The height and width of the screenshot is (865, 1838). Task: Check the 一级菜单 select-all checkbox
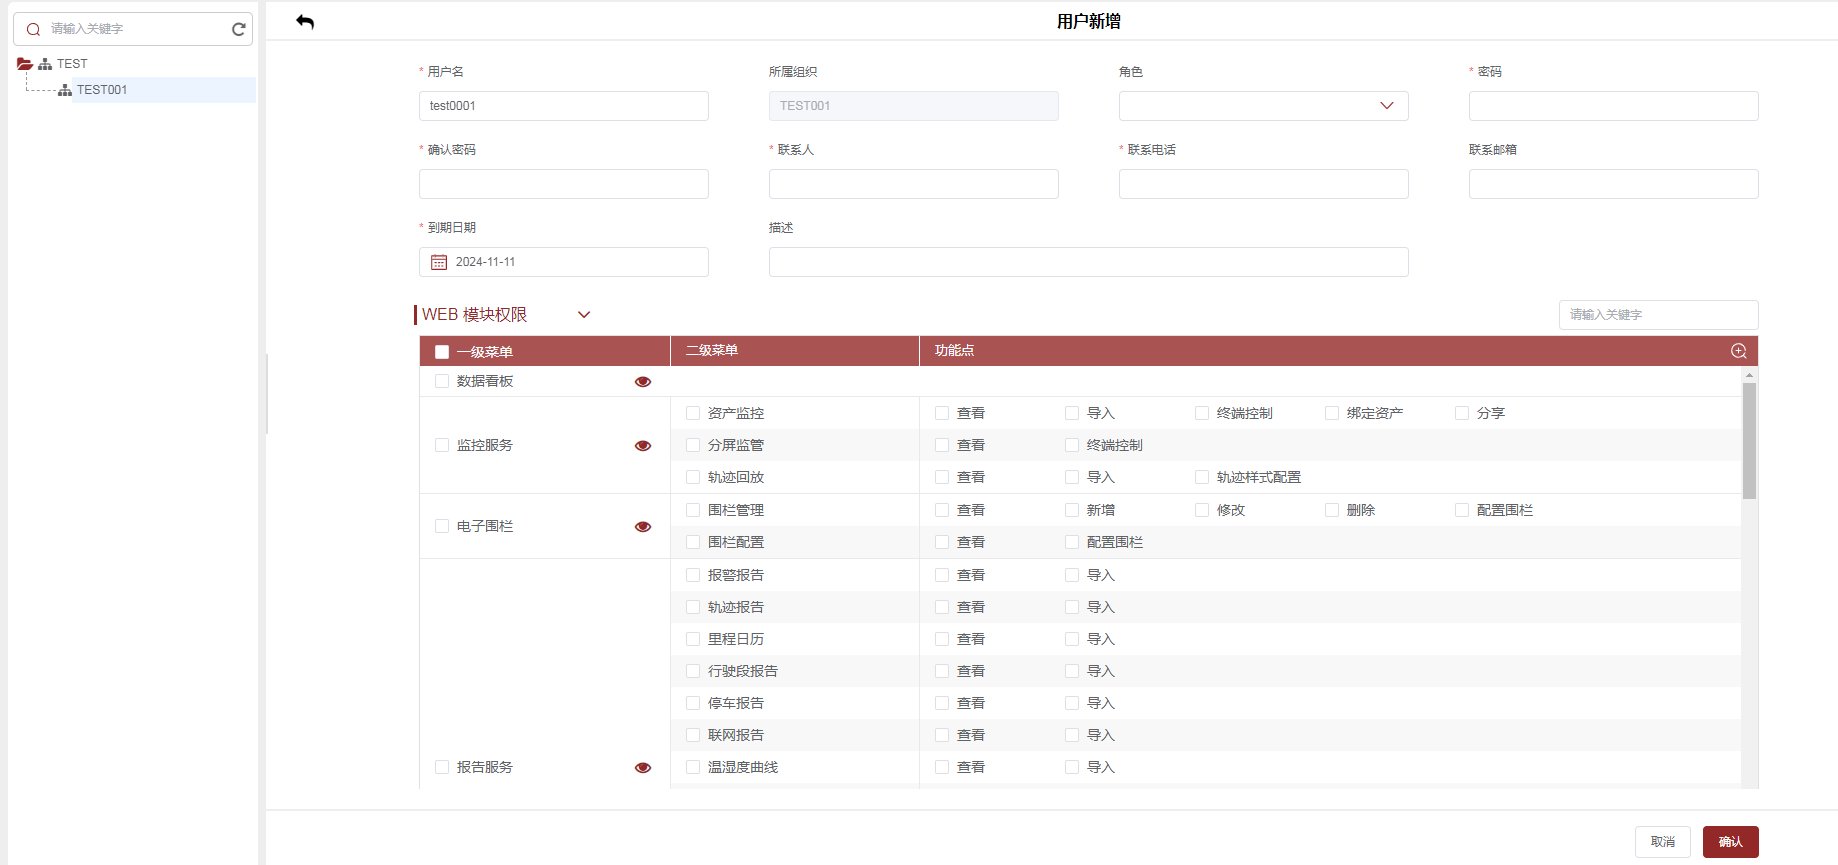pyautogui.click(x=442, y=352)
